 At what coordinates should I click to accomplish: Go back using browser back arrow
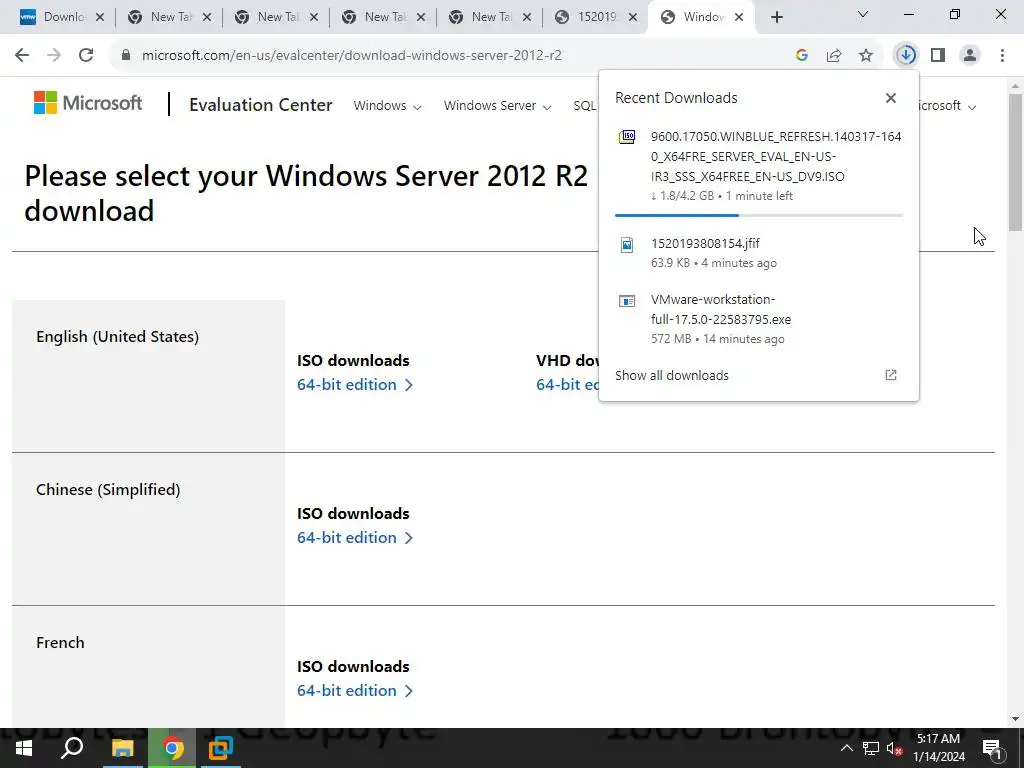(x=22, y=56)
